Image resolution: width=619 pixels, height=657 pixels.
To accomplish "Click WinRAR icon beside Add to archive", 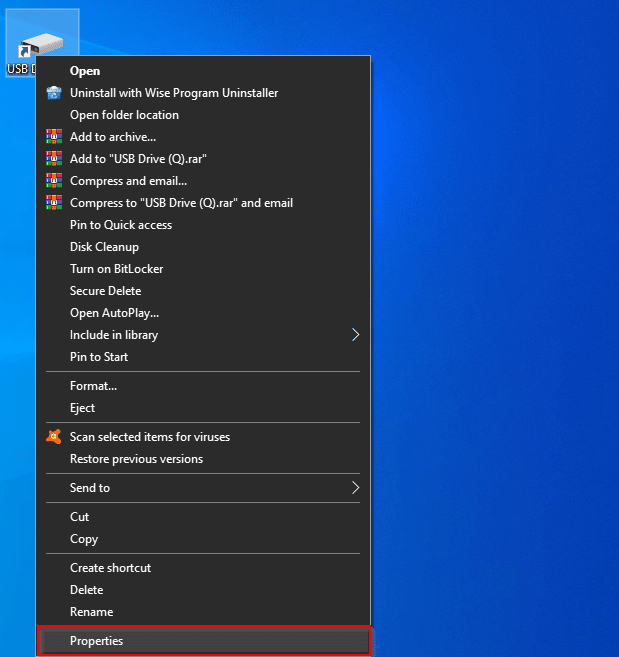I will point(54,137).
